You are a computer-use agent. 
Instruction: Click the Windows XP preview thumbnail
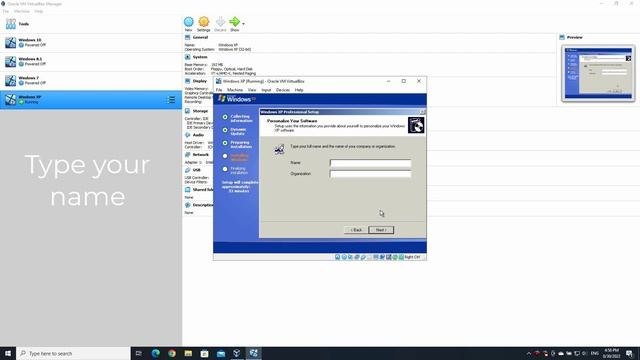(x=598, y=73)
